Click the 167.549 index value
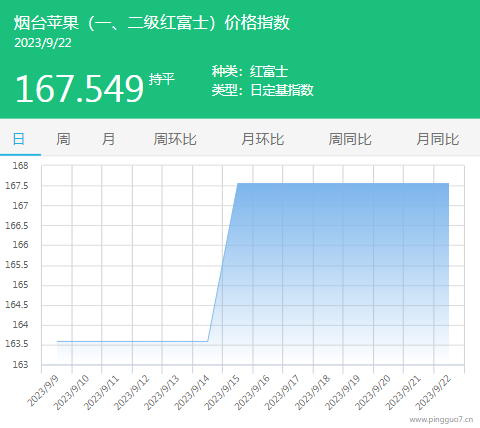This screenshot has height=428, width=480. pos(79,88)
